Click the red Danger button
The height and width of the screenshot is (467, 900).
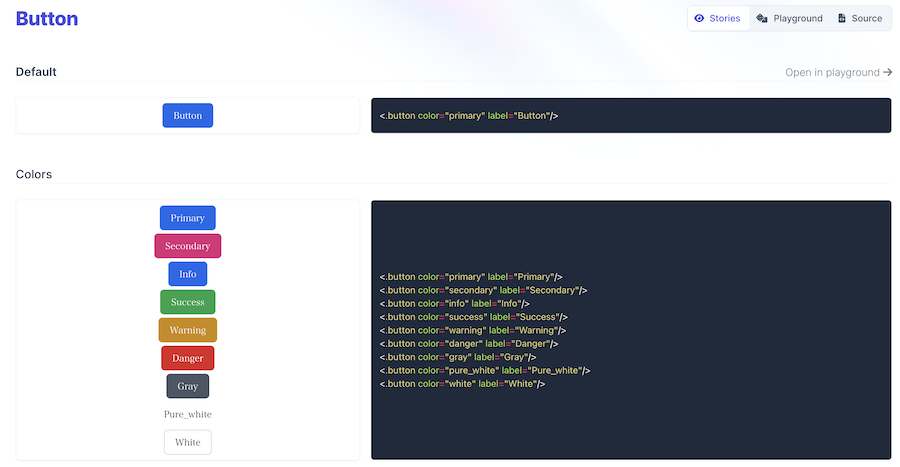pos(188,359)
